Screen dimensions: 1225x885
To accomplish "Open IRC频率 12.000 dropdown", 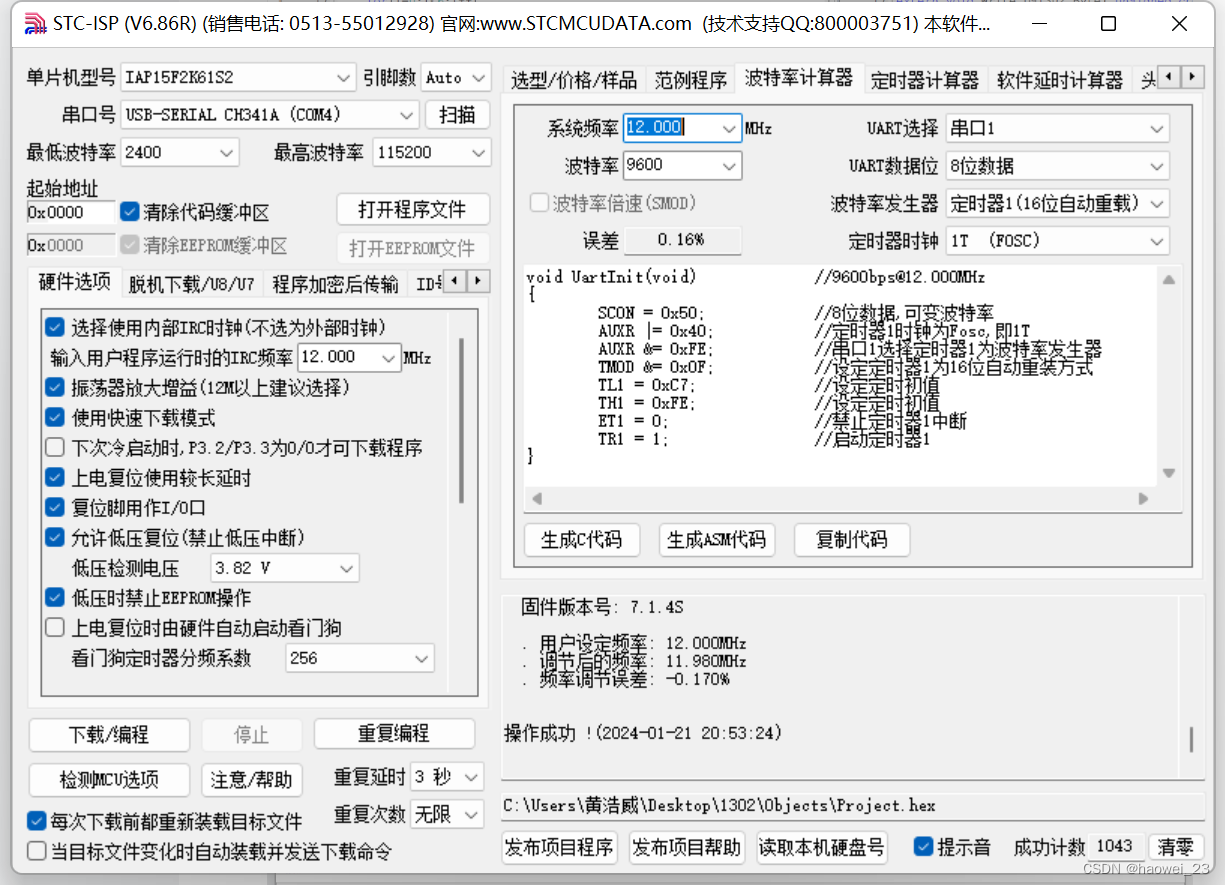I will point(349,357).
